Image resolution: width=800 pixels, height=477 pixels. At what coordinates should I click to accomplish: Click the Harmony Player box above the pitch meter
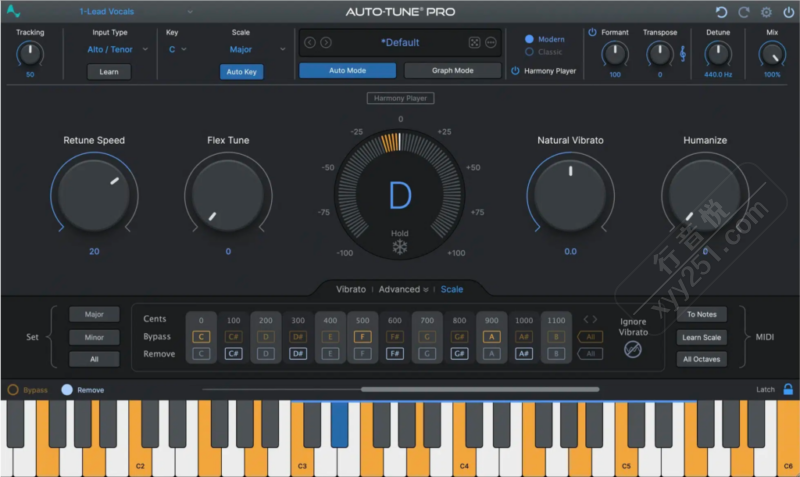click(401, 98)
